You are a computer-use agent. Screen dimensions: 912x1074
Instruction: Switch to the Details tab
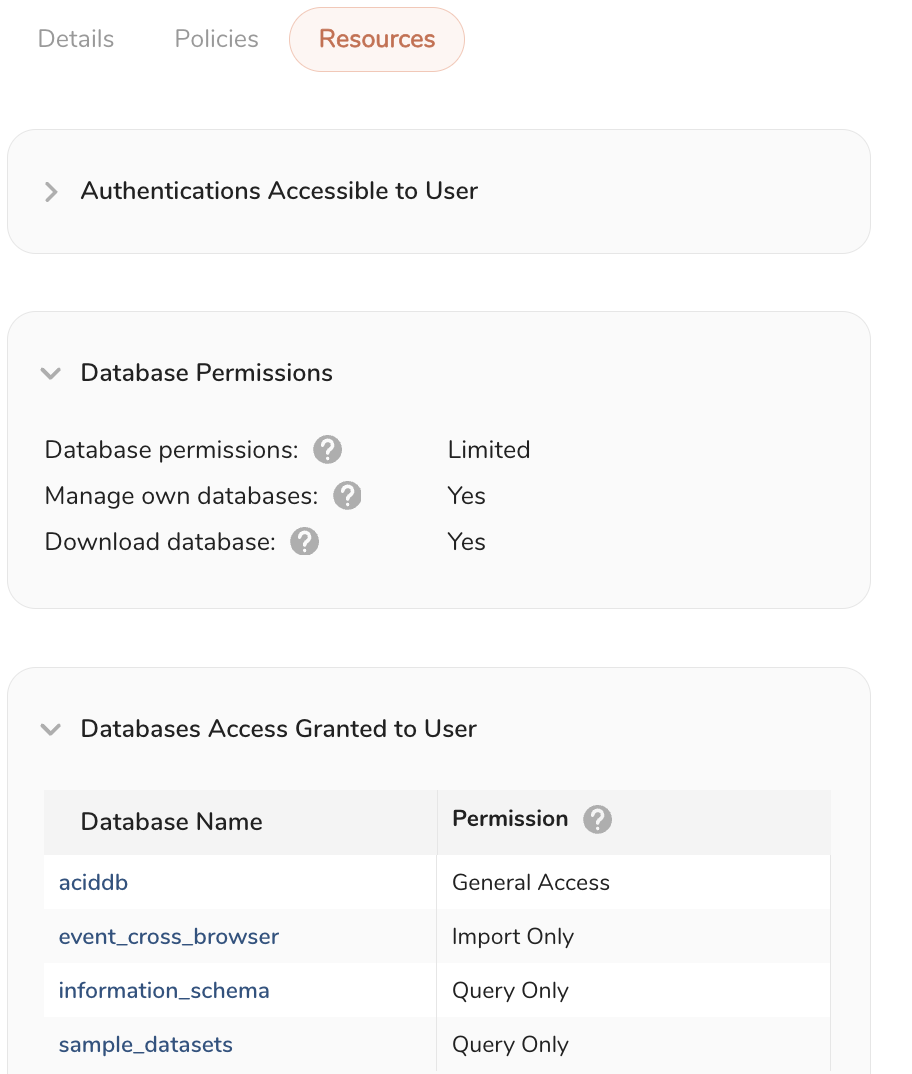tap(76, 39)
